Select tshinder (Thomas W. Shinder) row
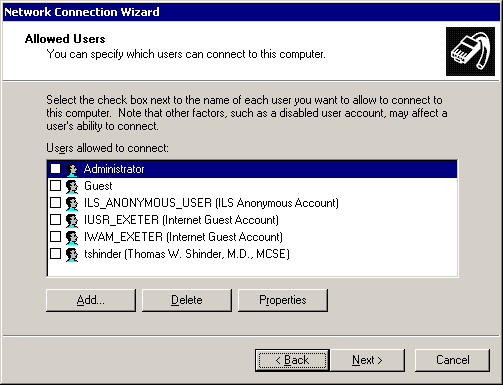Image resolution: width=503 pixels, height=385 pixels. point(187,254)
